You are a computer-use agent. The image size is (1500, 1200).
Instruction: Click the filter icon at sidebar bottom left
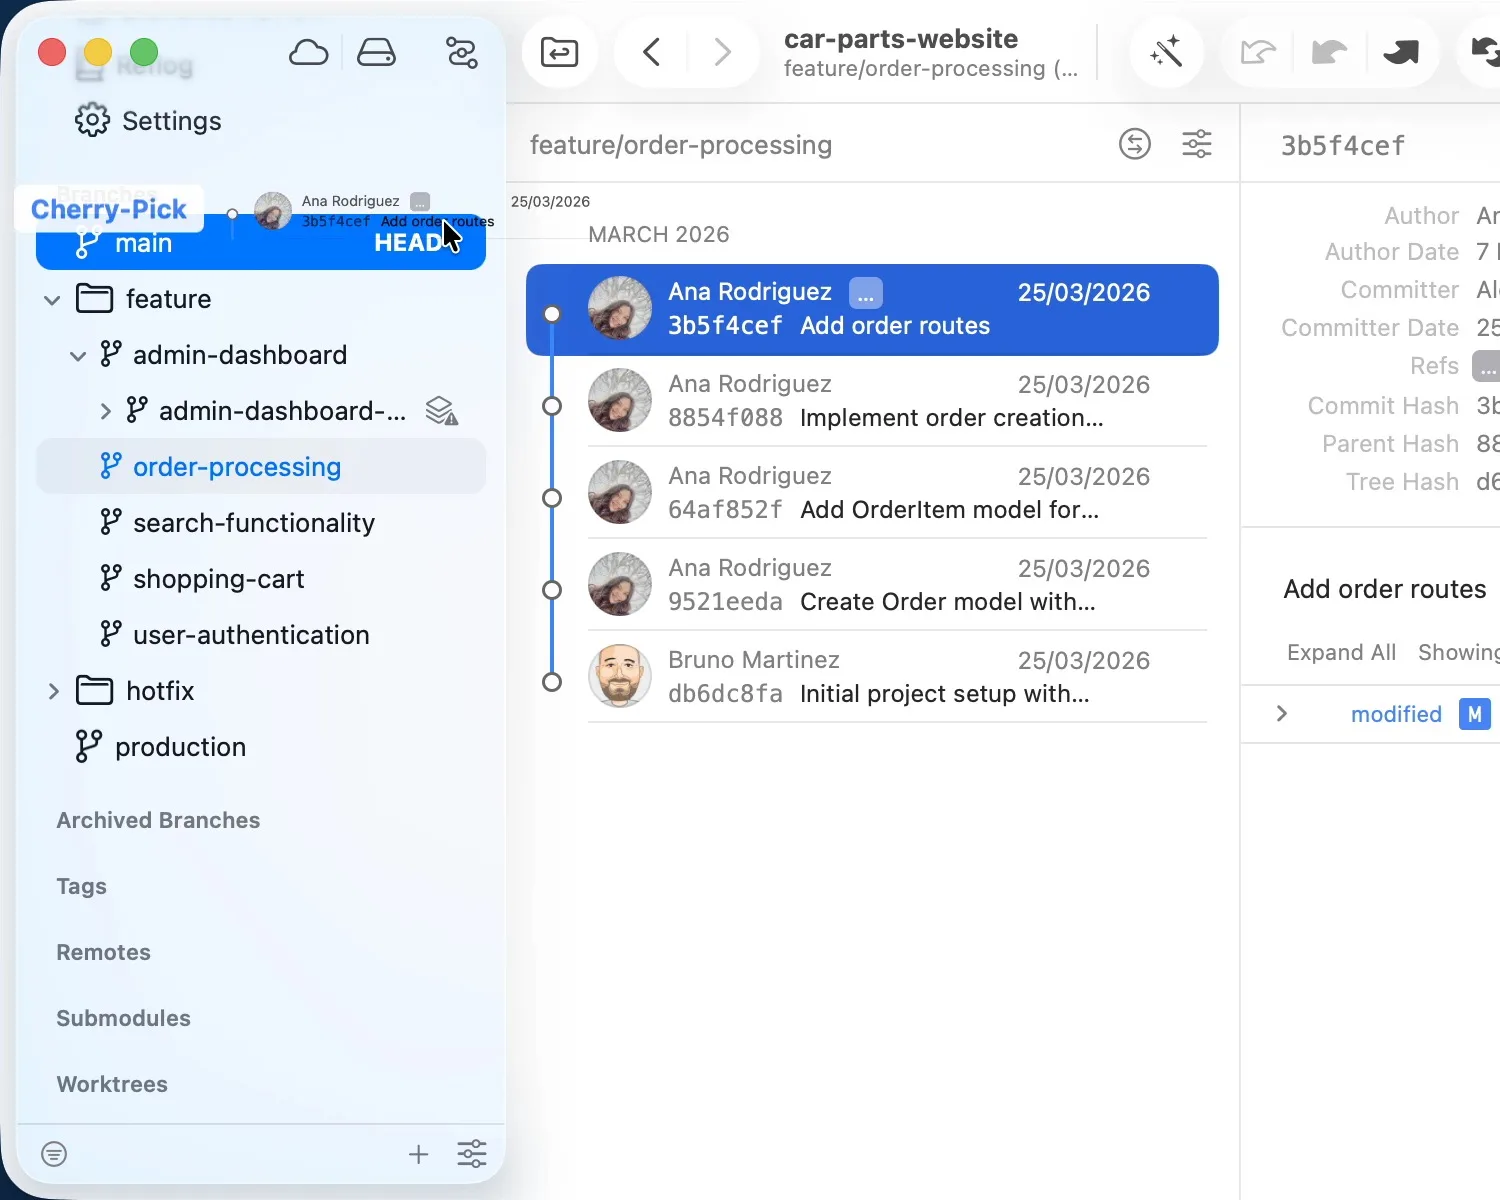[54, 1154]
